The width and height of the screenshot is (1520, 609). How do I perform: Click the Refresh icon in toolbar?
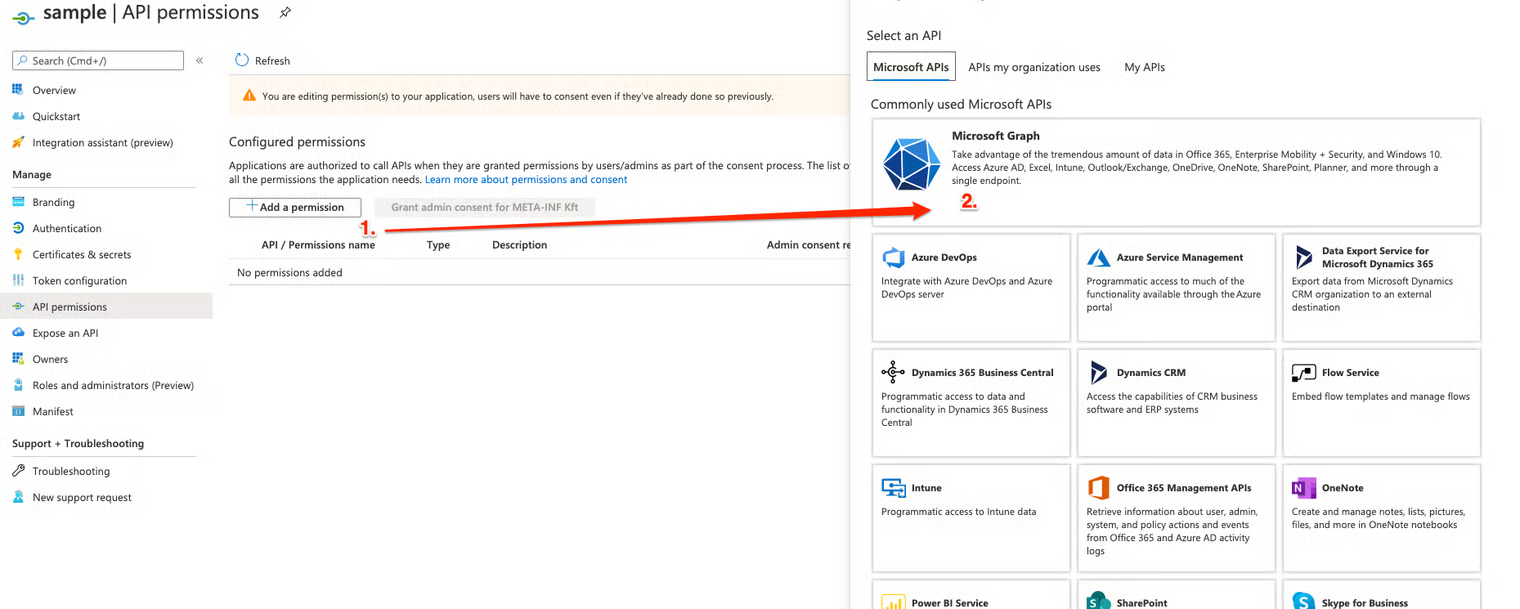(242, 61)
